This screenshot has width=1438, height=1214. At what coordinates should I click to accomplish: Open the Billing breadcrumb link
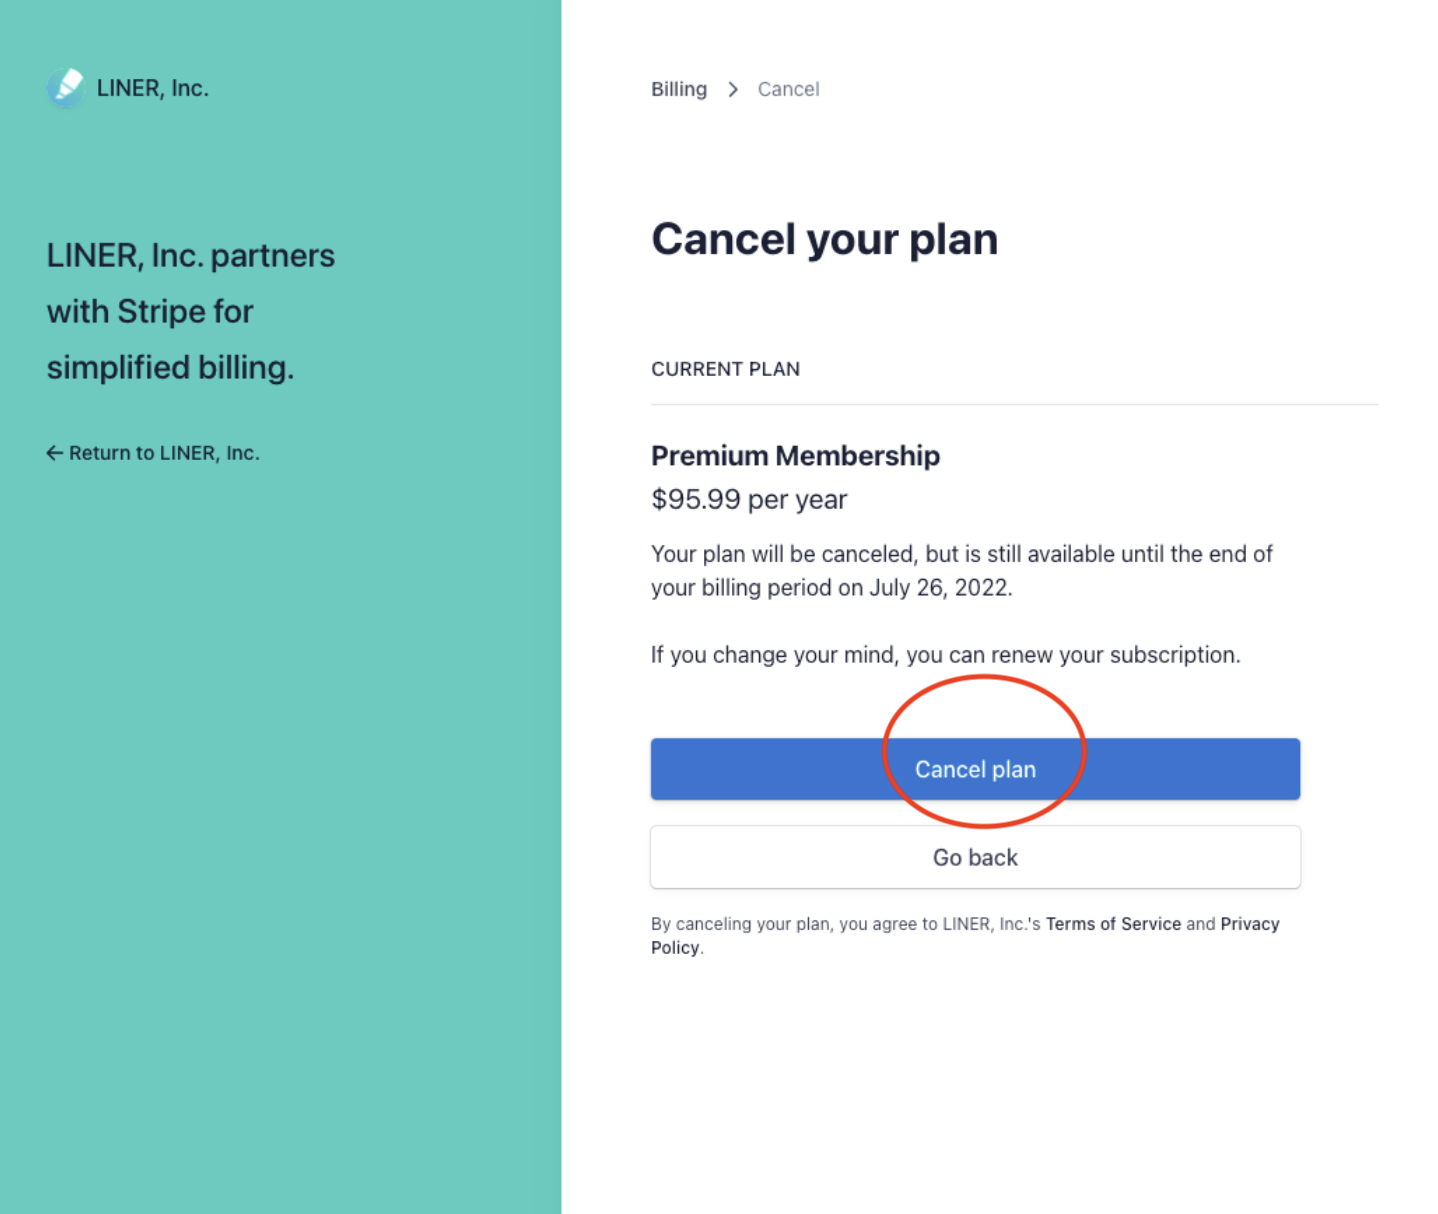point(679,89)
